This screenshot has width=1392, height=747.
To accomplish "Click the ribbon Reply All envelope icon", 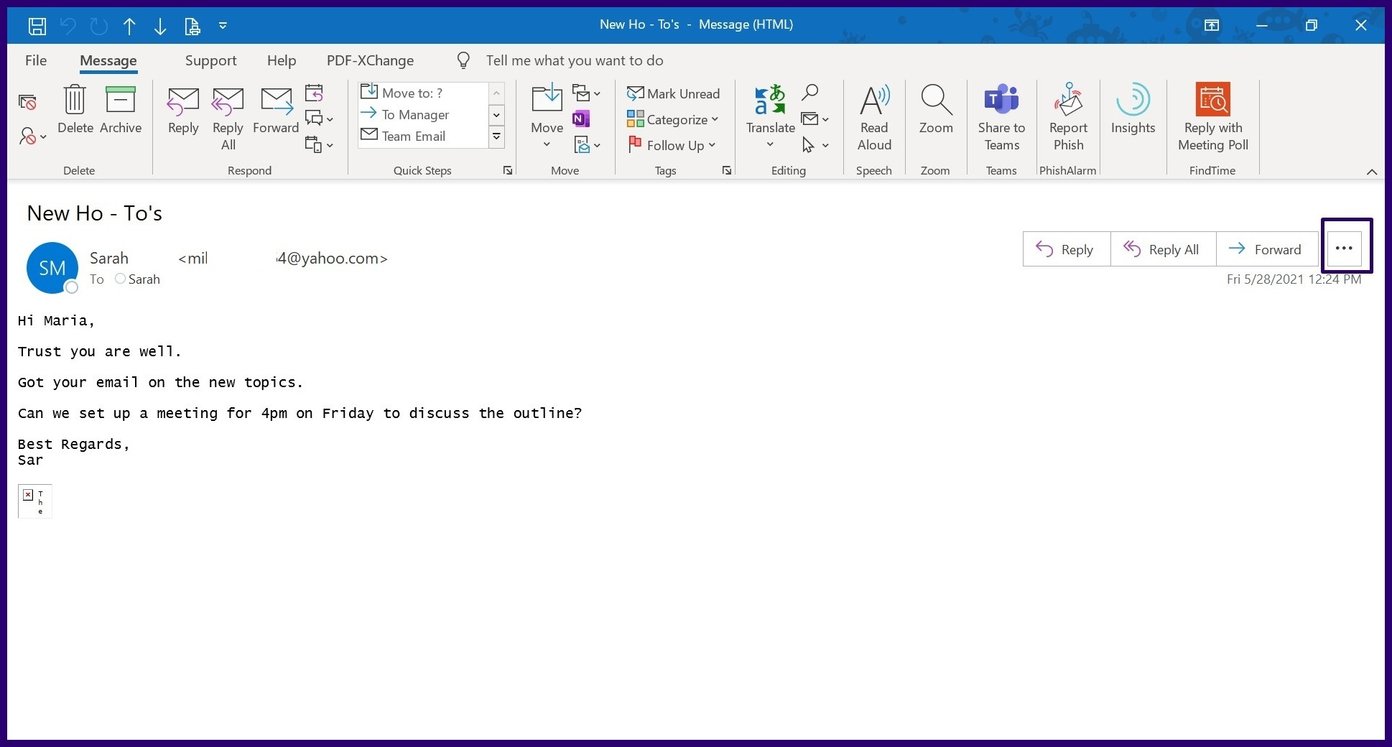I will (x=228, y=118).
